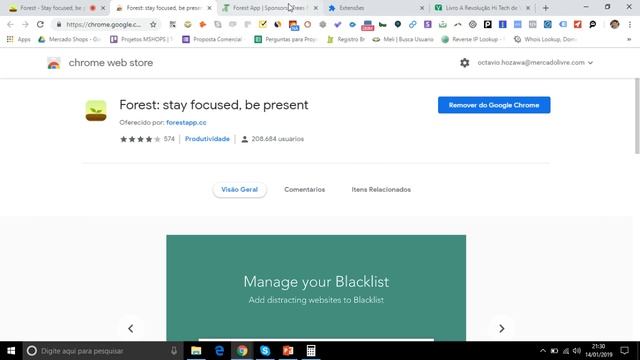Open Skype from the taskbar
640x360 pixels.
click(x=265, y=351)
